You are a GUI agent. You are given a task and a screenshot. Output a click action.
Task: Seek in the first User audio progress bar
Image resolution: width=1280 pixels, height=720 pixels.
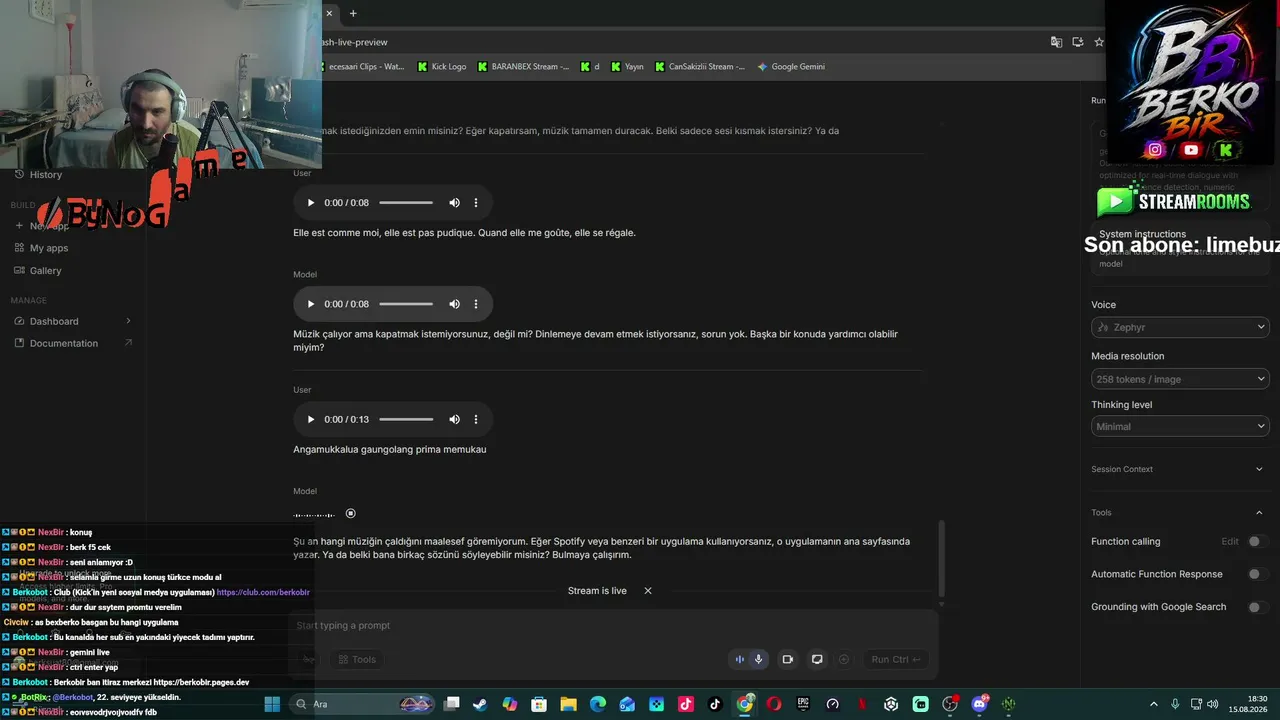406,203
